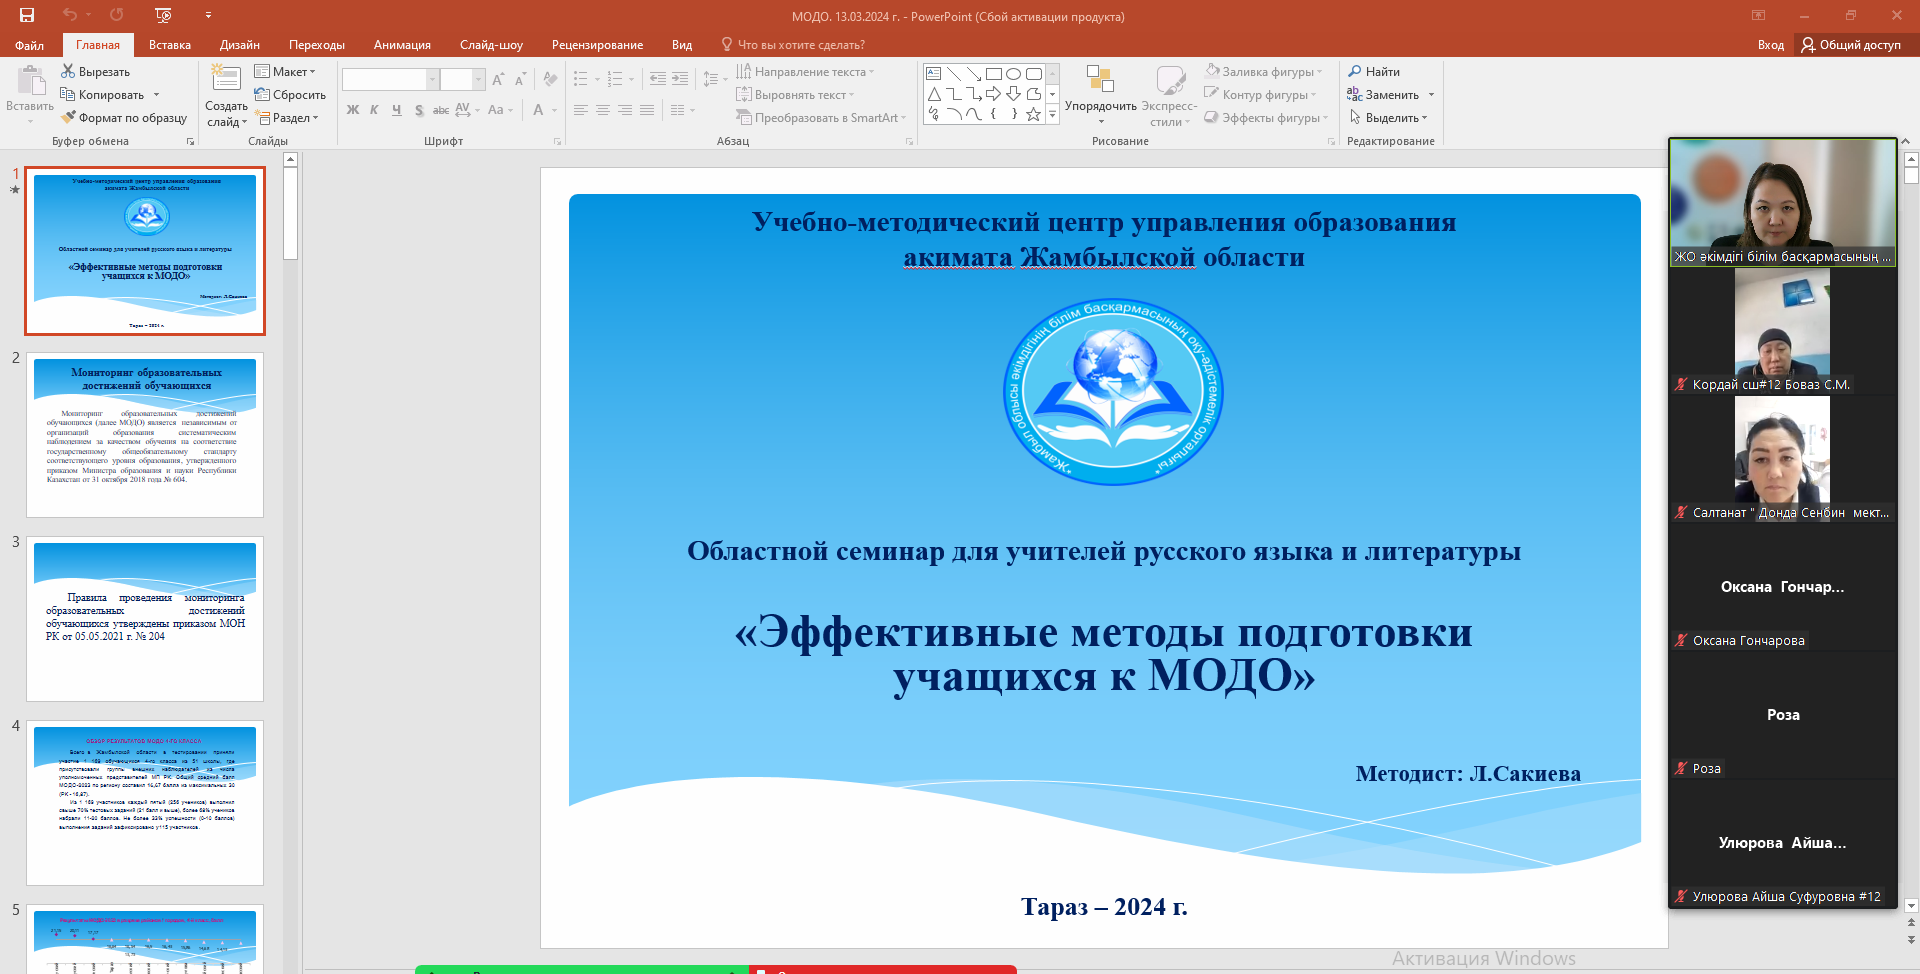This screenshot has width=1920, height=974.
Task: Decrease list indent level
Action: coord(658,79)
